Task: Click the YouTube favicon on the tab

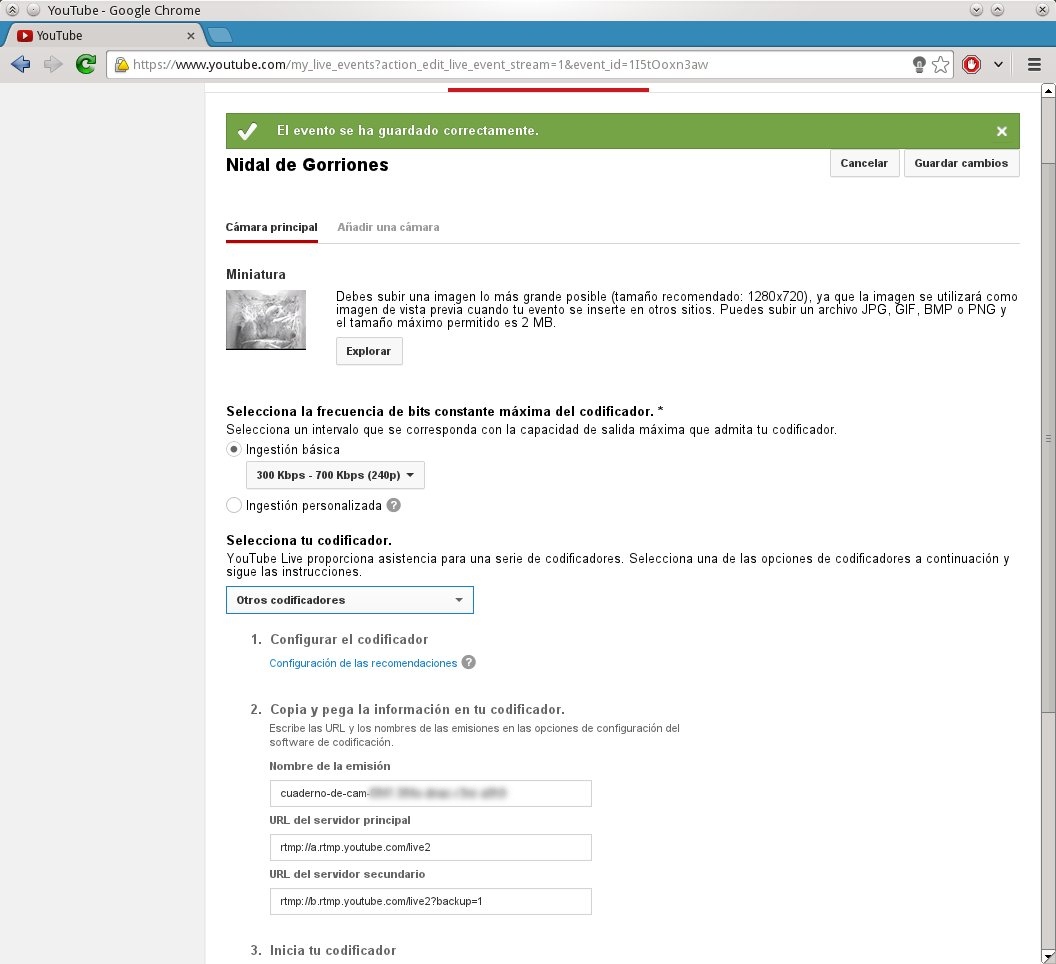Action: pyautogui.click(x=25, y=36)
